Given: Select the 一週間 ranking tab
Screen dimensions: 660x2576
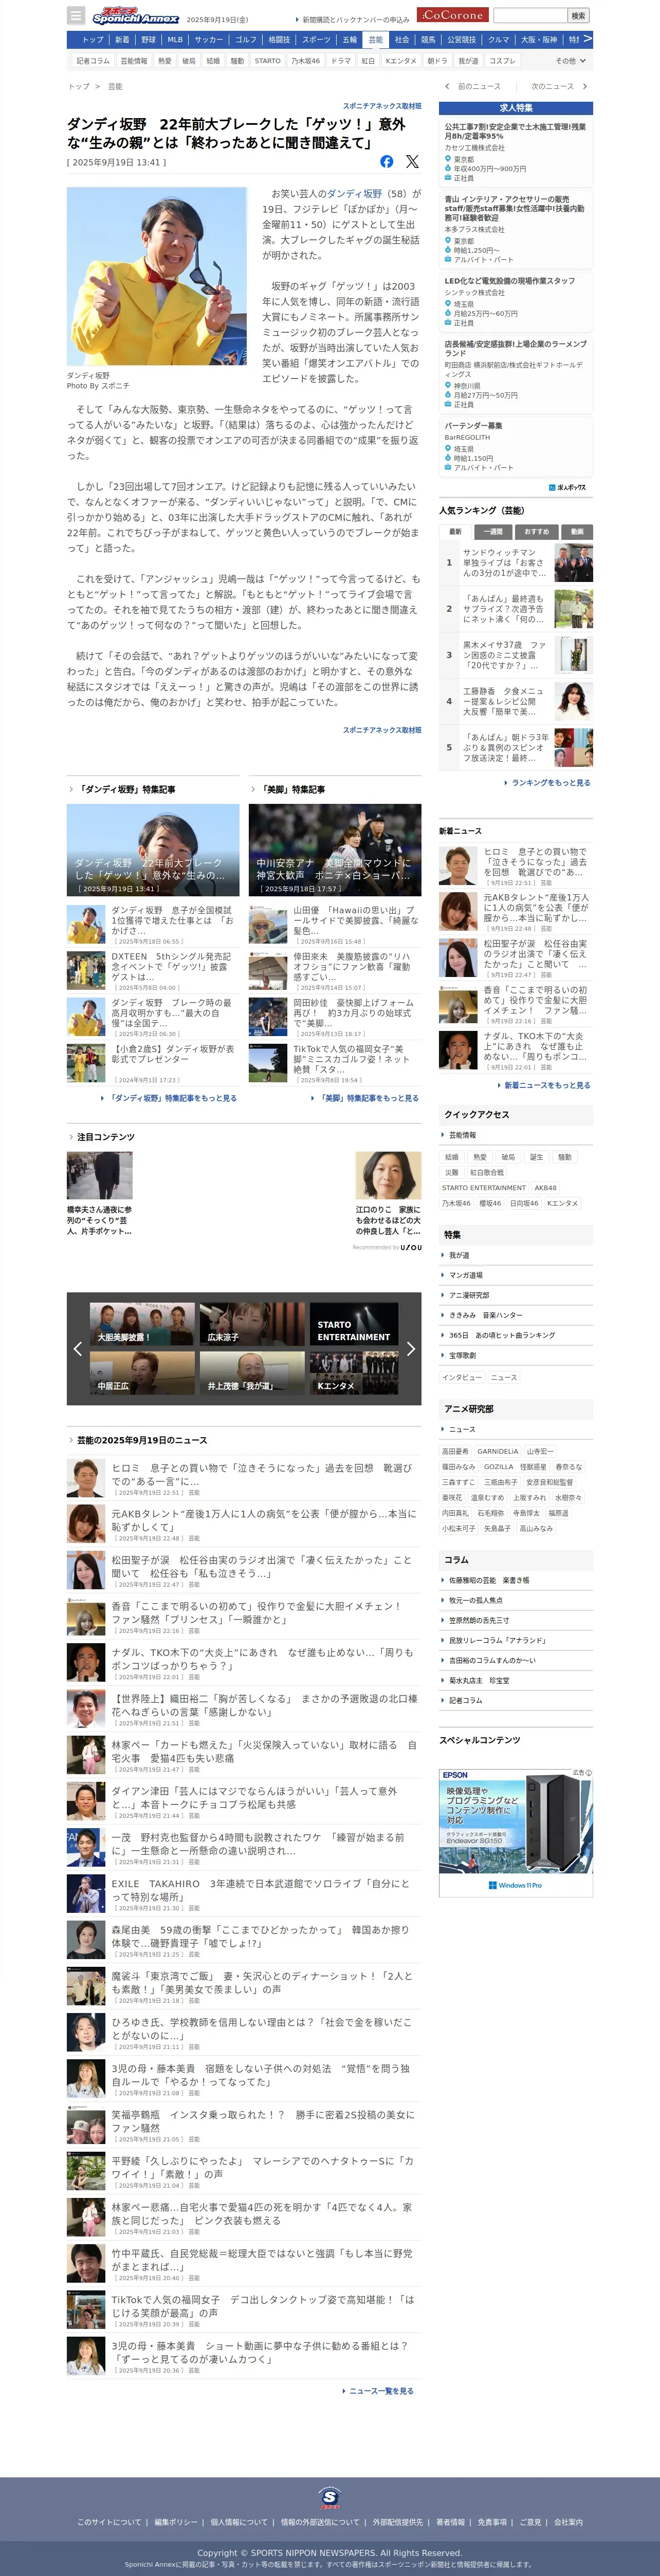Looking at the screenshot, I should pyautogui.click(x=493, y=531).
